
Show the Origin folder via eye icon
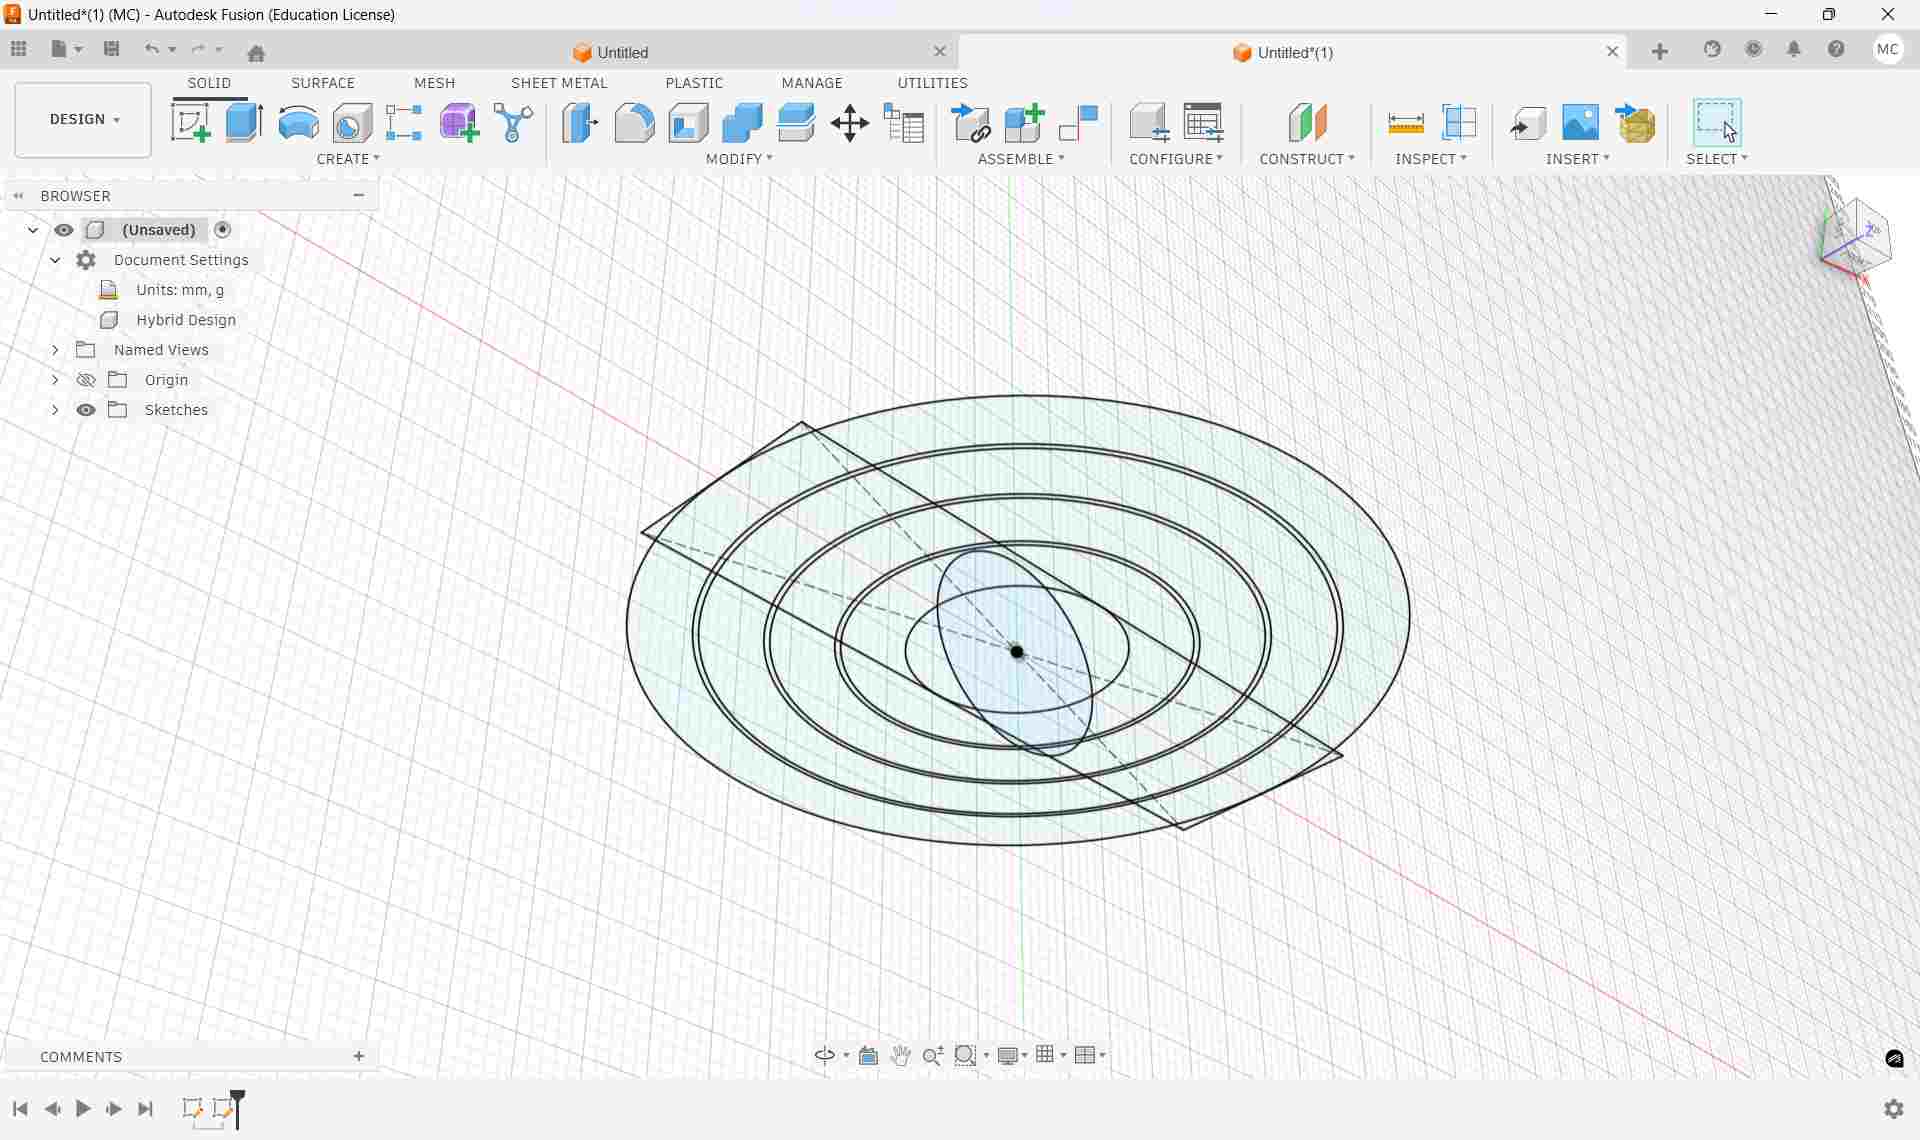(x=86, y=380)
